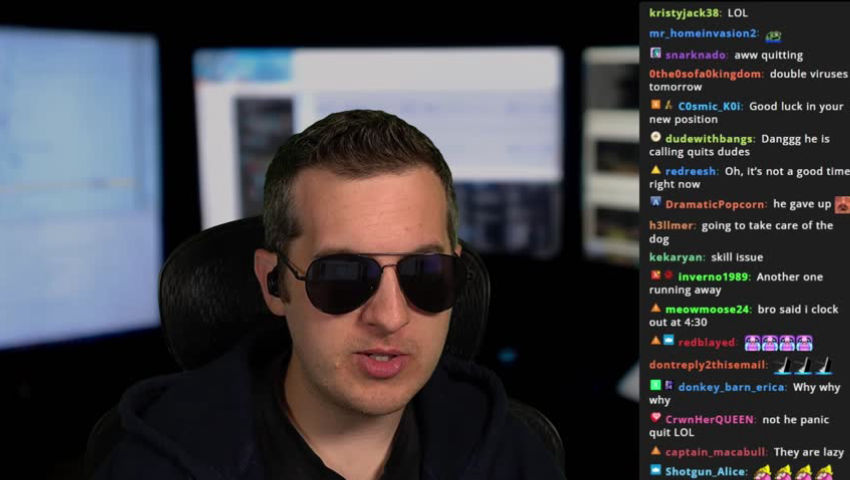
Task: Open meowmoose24's user card
Action: click(707, 310)
